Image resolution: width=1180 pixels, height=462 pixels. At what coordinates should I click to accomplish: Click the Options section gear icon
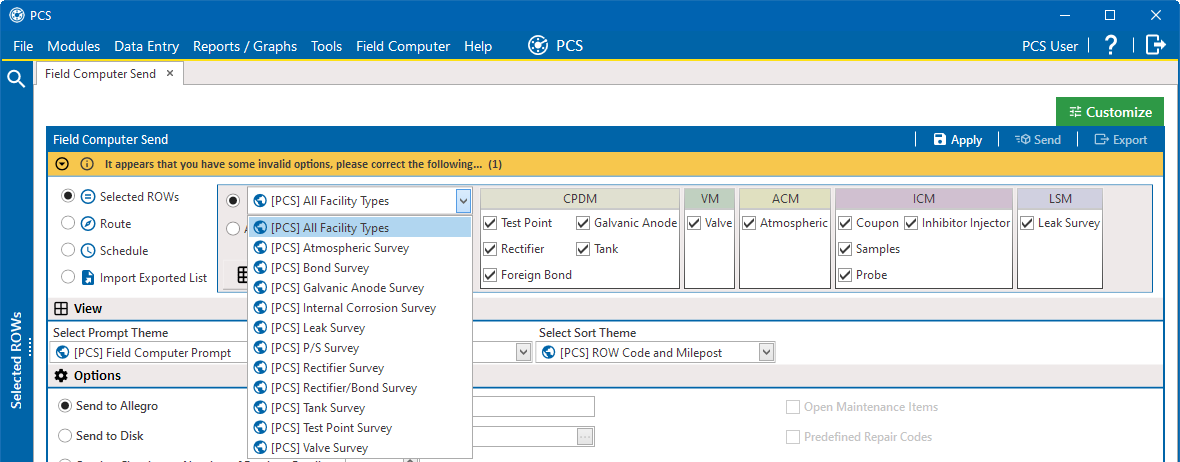(60, 375)
